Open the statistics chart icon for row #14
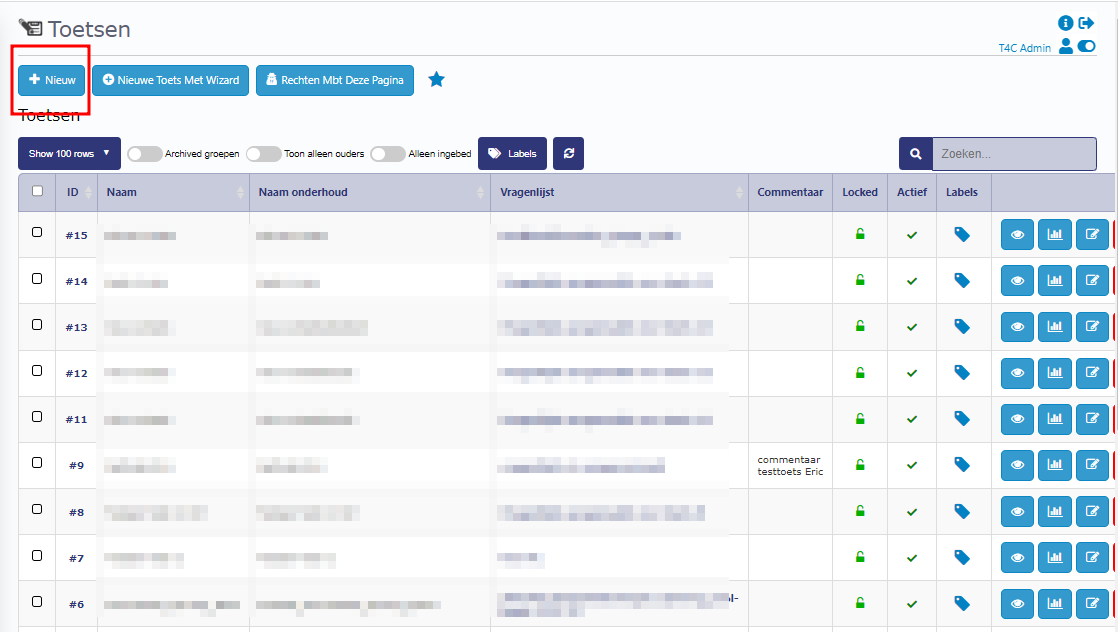Screen dimensions: 1118x632 click(1054, 281)
